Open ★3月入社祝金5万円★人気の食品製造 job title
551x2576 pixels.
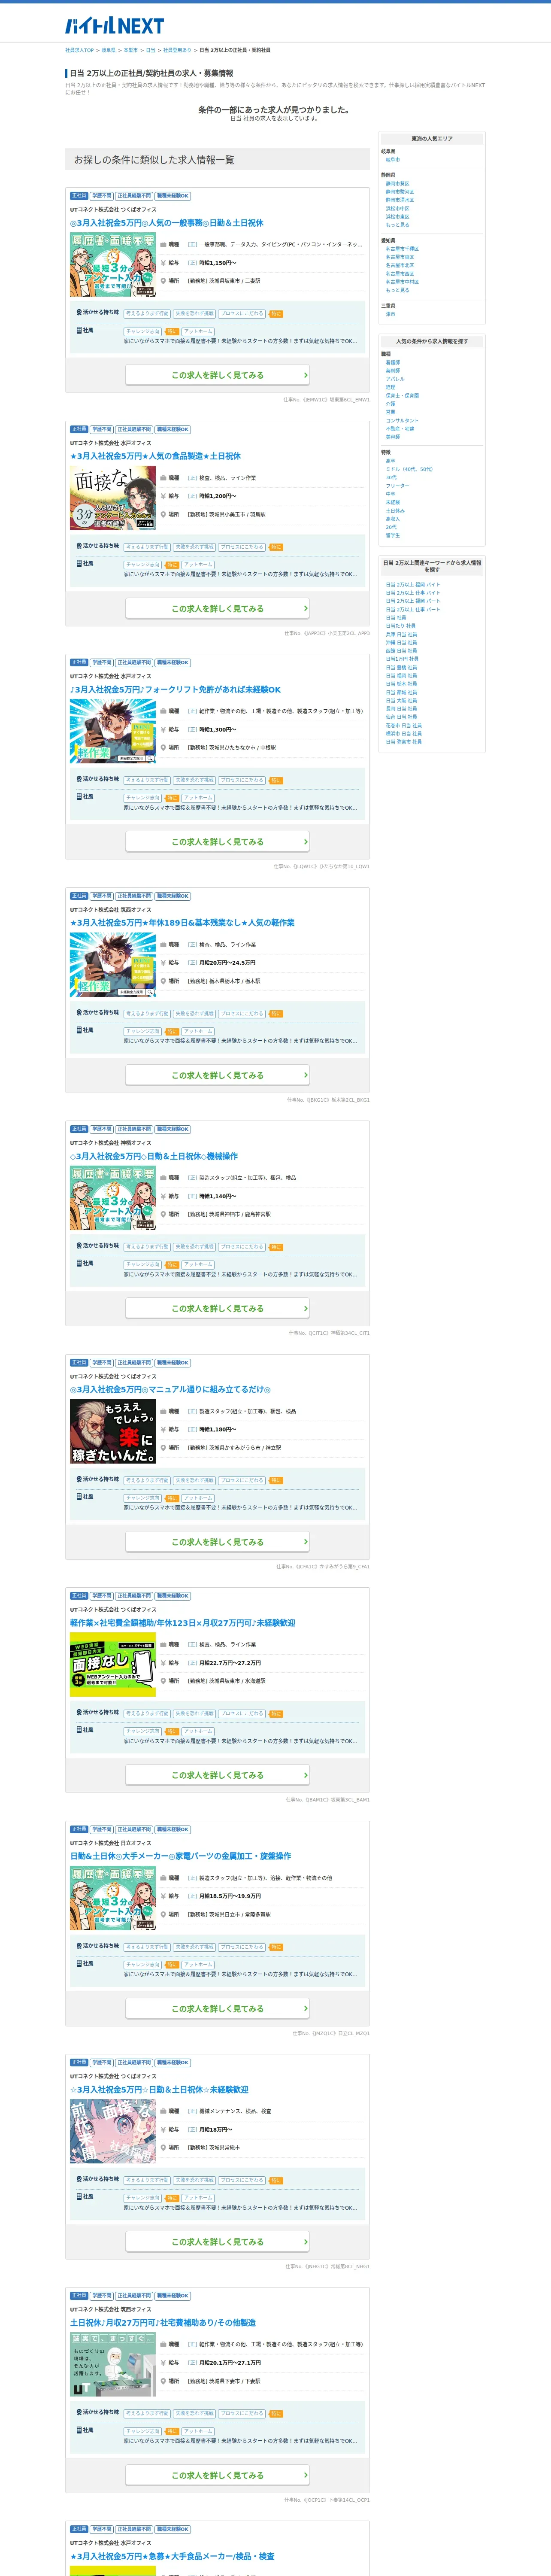[x=155, y=456]
